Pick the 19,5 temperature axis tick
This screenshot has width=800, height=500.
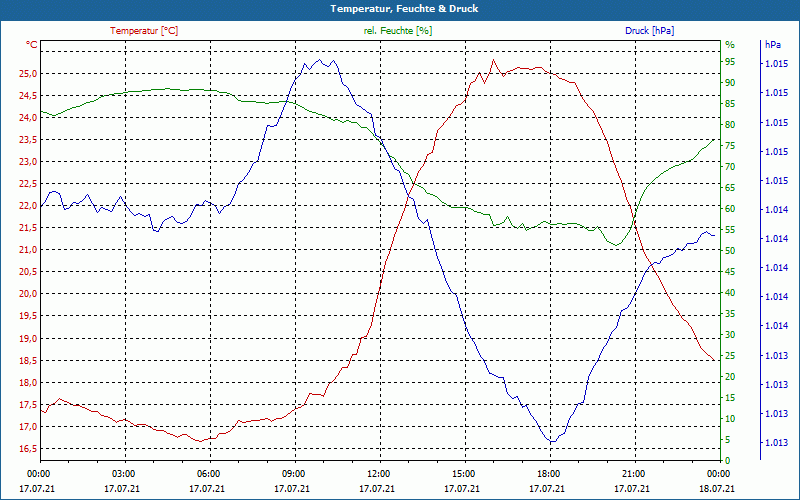[28, 316]
